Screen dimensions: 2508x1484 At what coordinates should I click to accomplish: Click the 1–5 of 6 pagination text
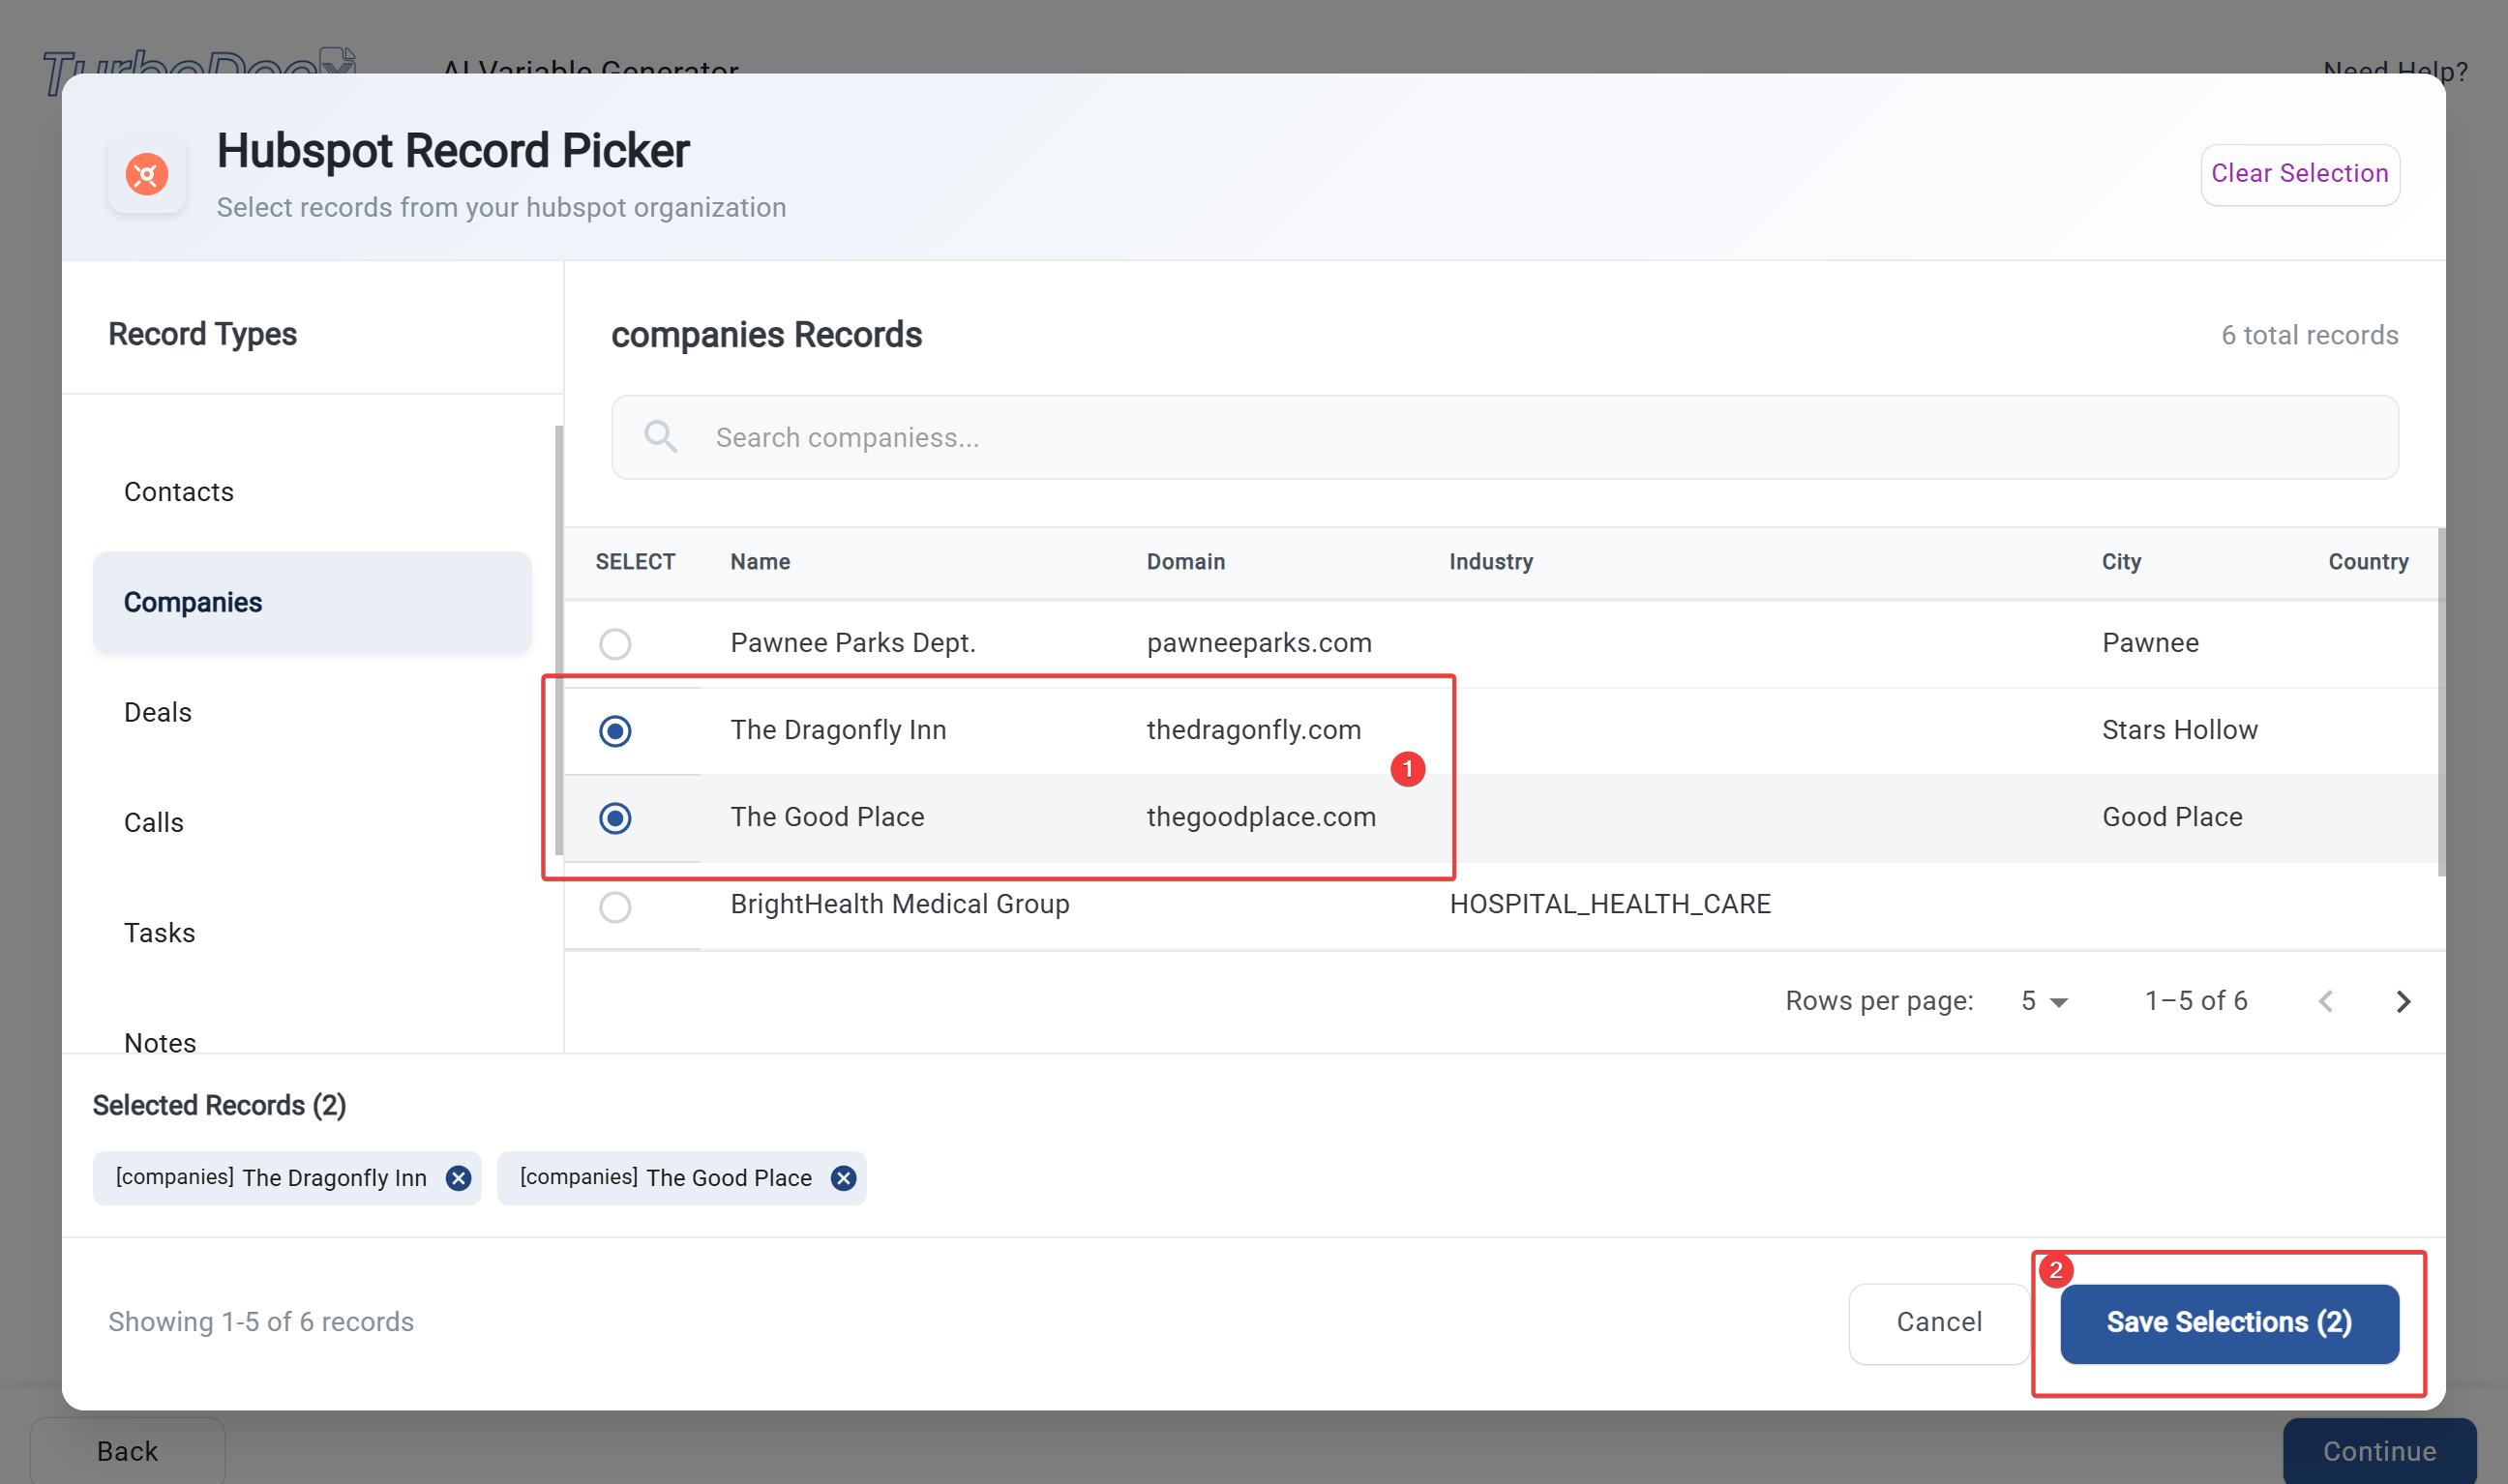tap(2196, 1001)
